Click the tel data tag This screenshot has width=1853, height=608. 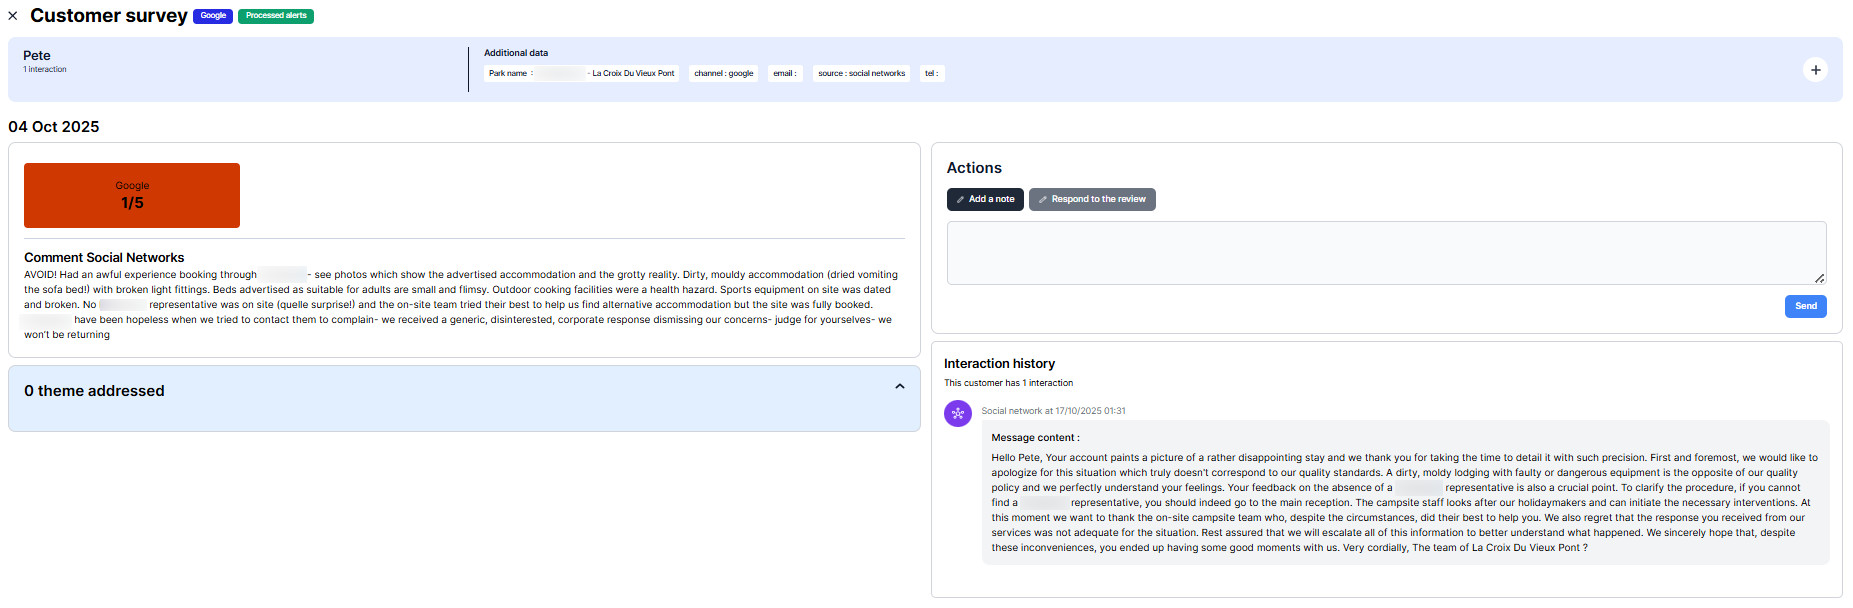(931, 73)
